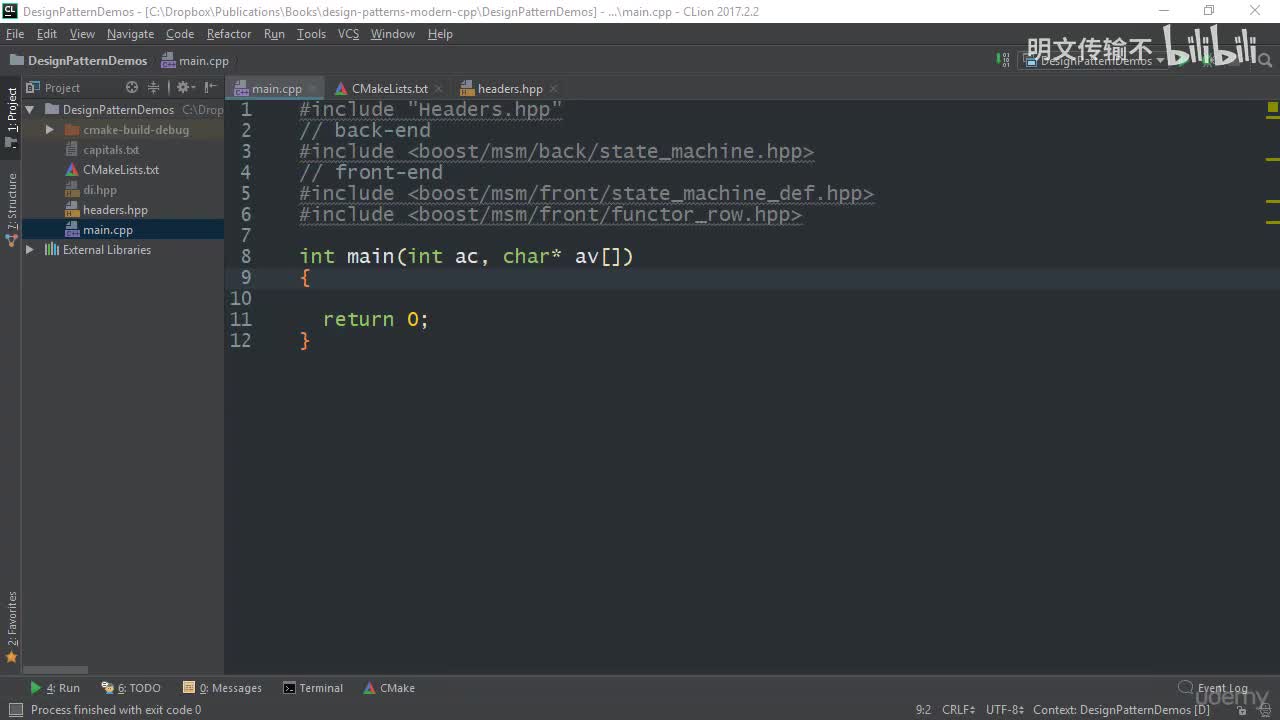Open the Window menu
Screen dimensions: 1280x720
click(393, 34)
